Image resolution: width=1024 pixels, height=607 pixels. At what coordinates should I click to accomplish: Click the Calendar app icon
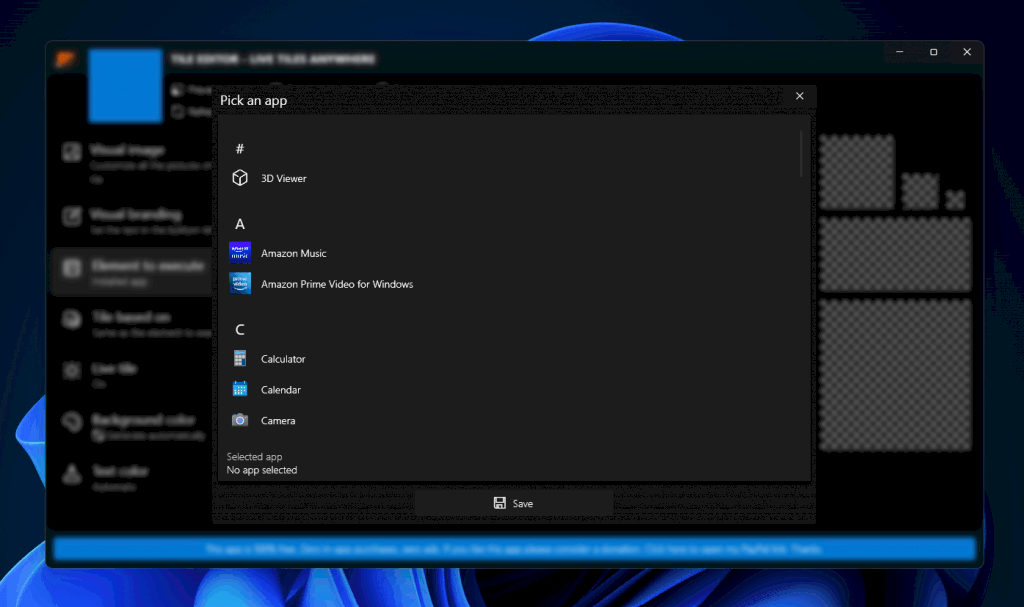(x=240, y=389)
